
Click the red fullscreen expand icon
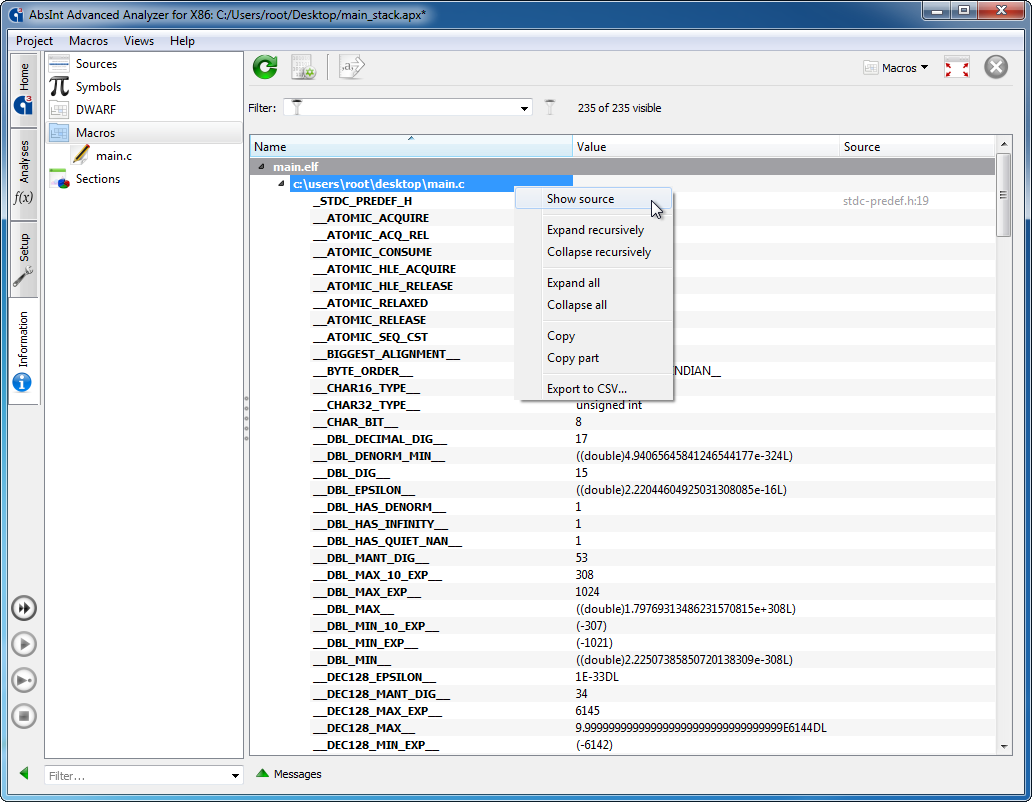956,67
